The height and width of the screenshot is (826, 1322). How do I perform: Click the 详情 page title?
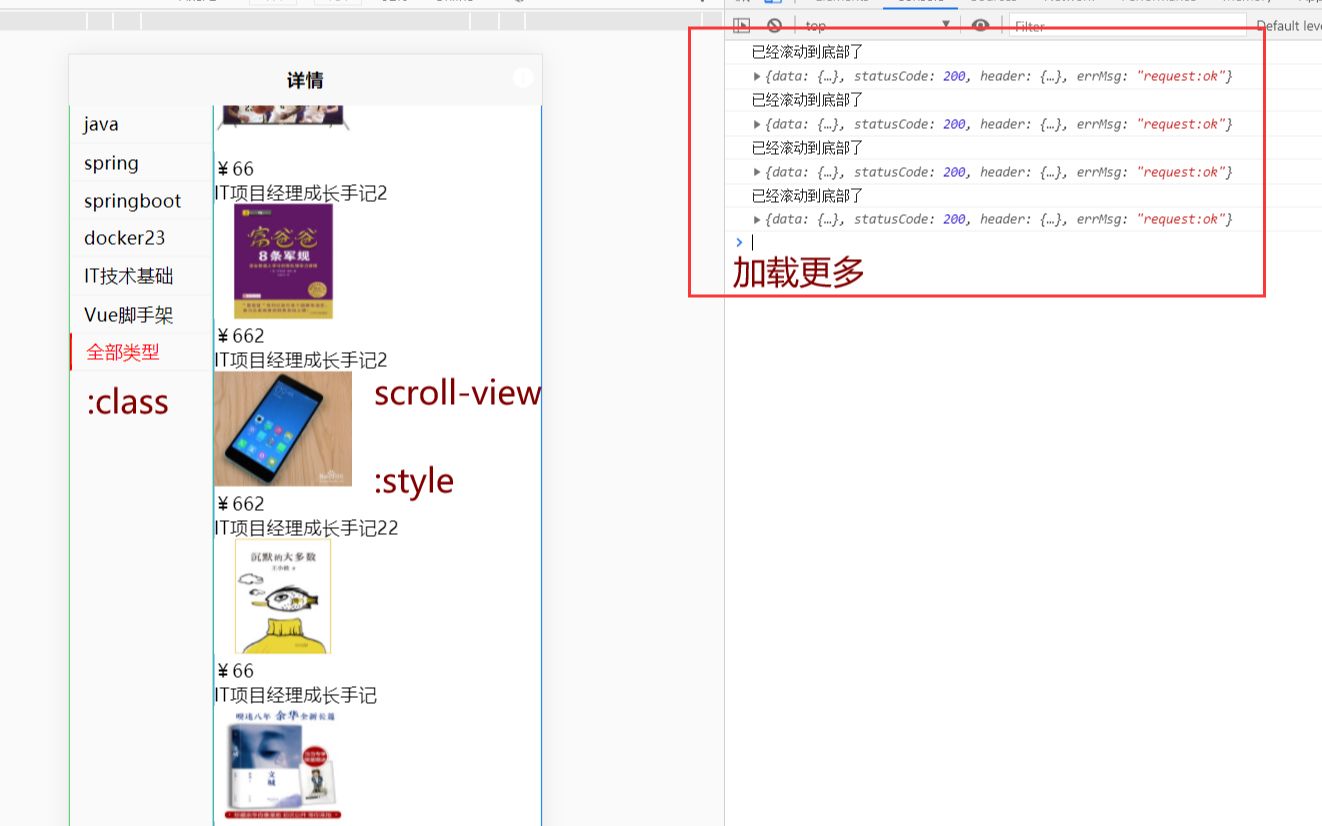305,80
